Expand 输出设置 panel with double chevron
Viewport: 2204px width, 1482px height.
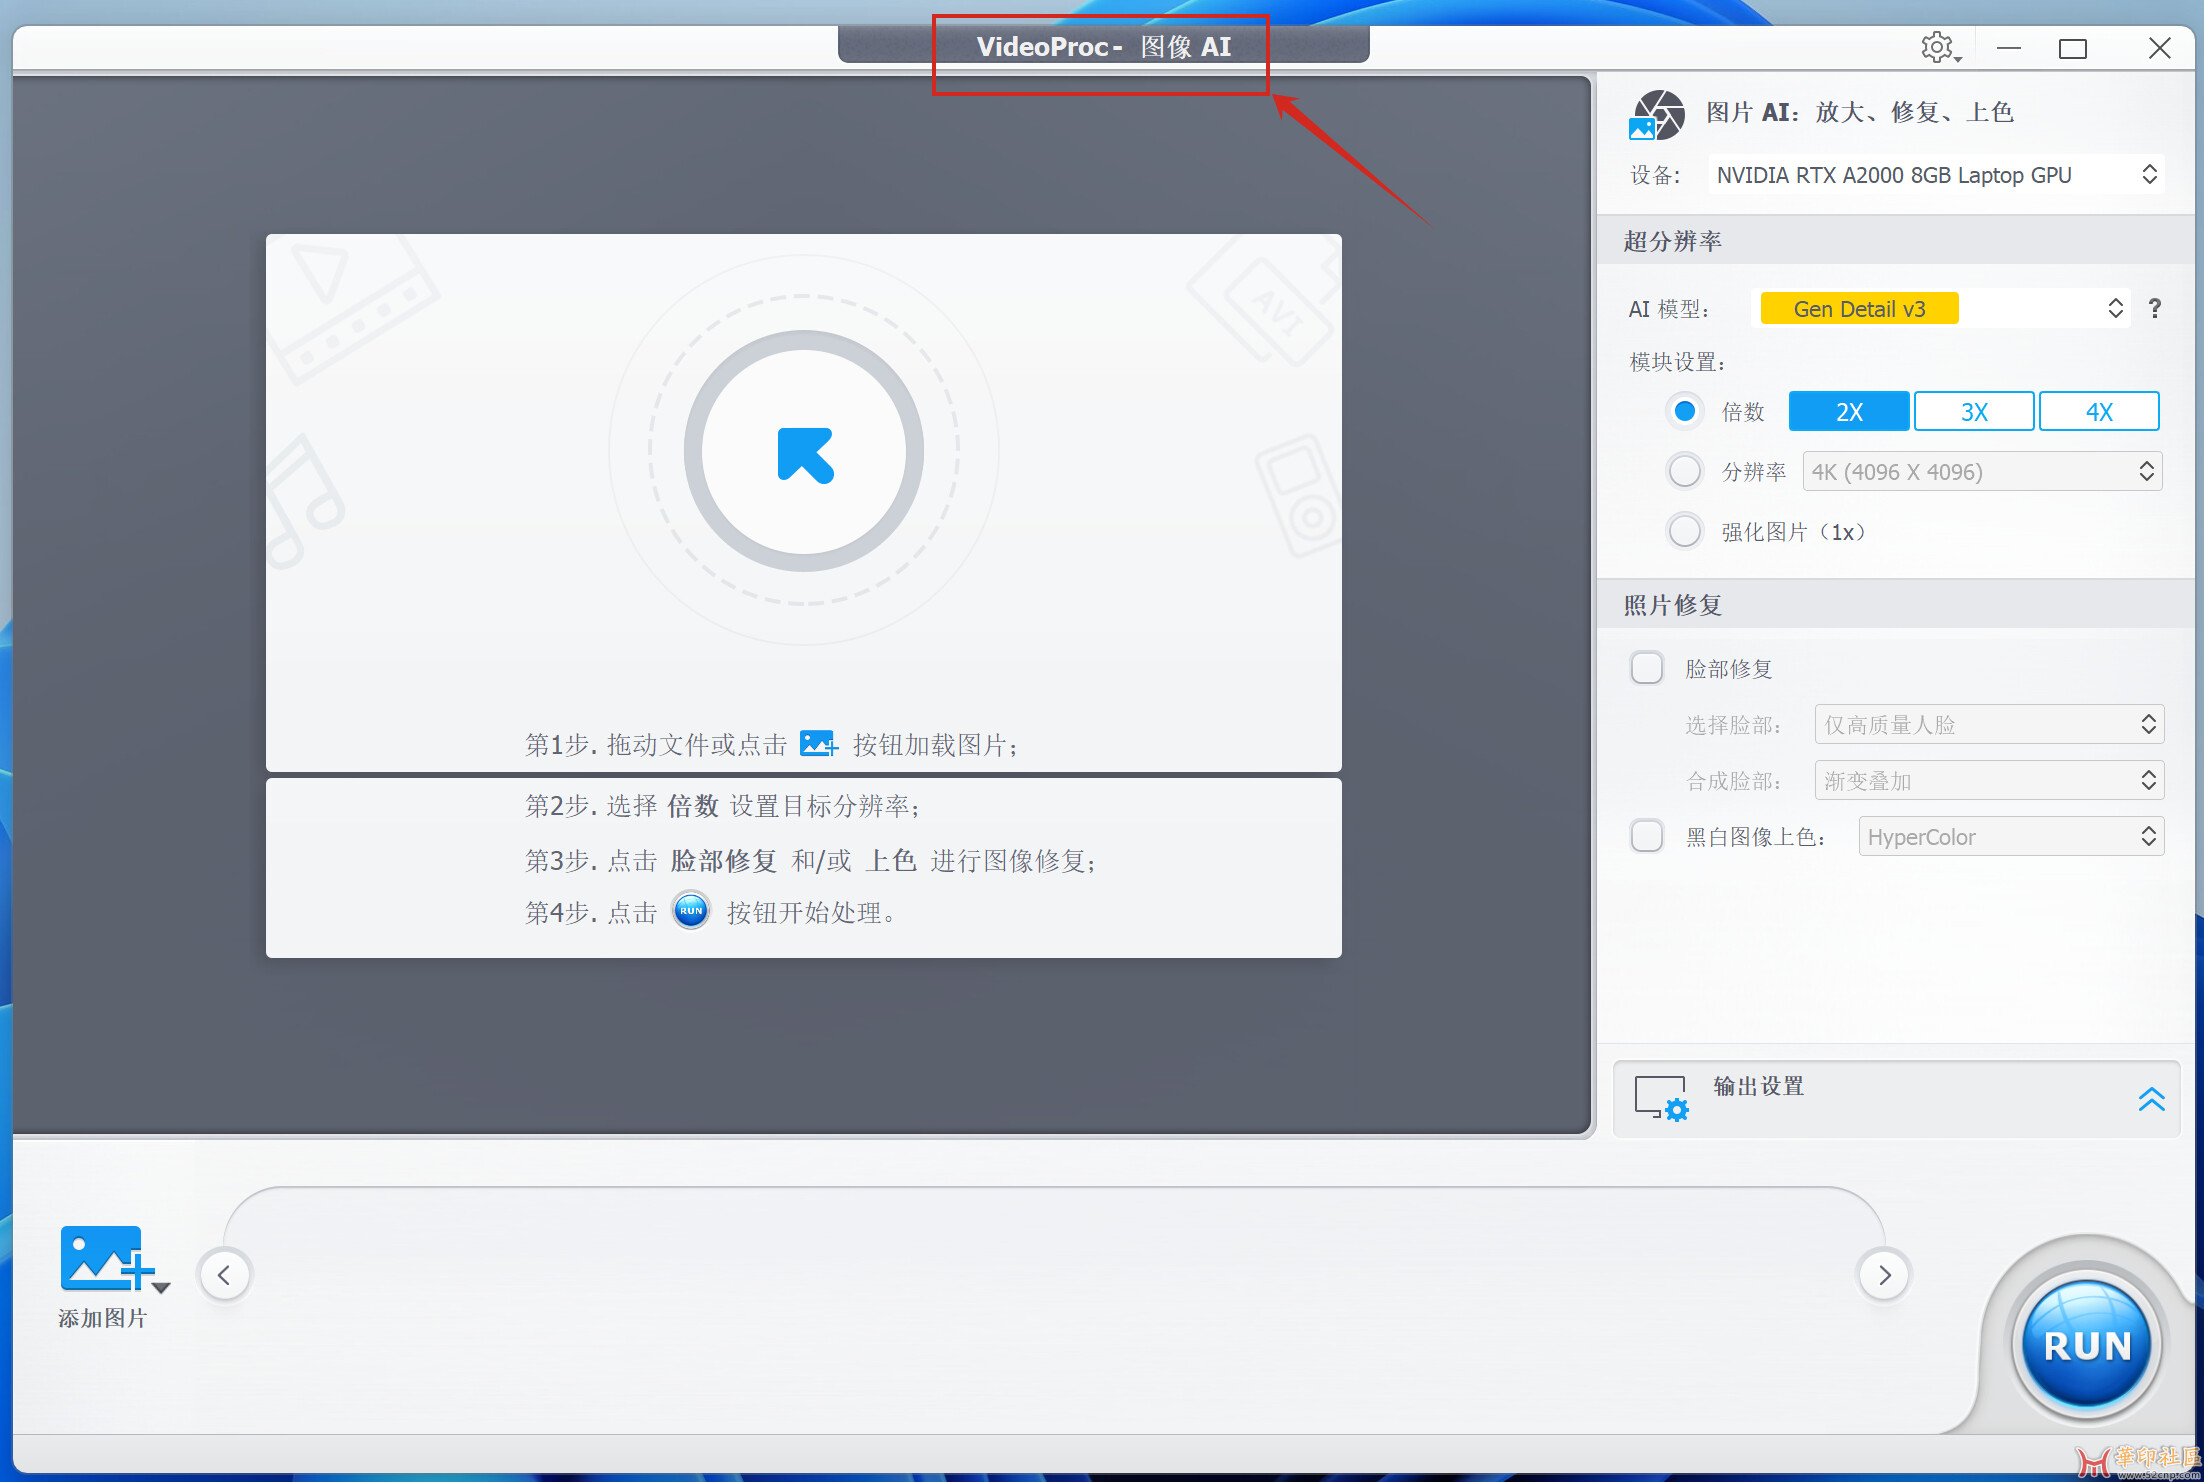coord(2151,1099)
